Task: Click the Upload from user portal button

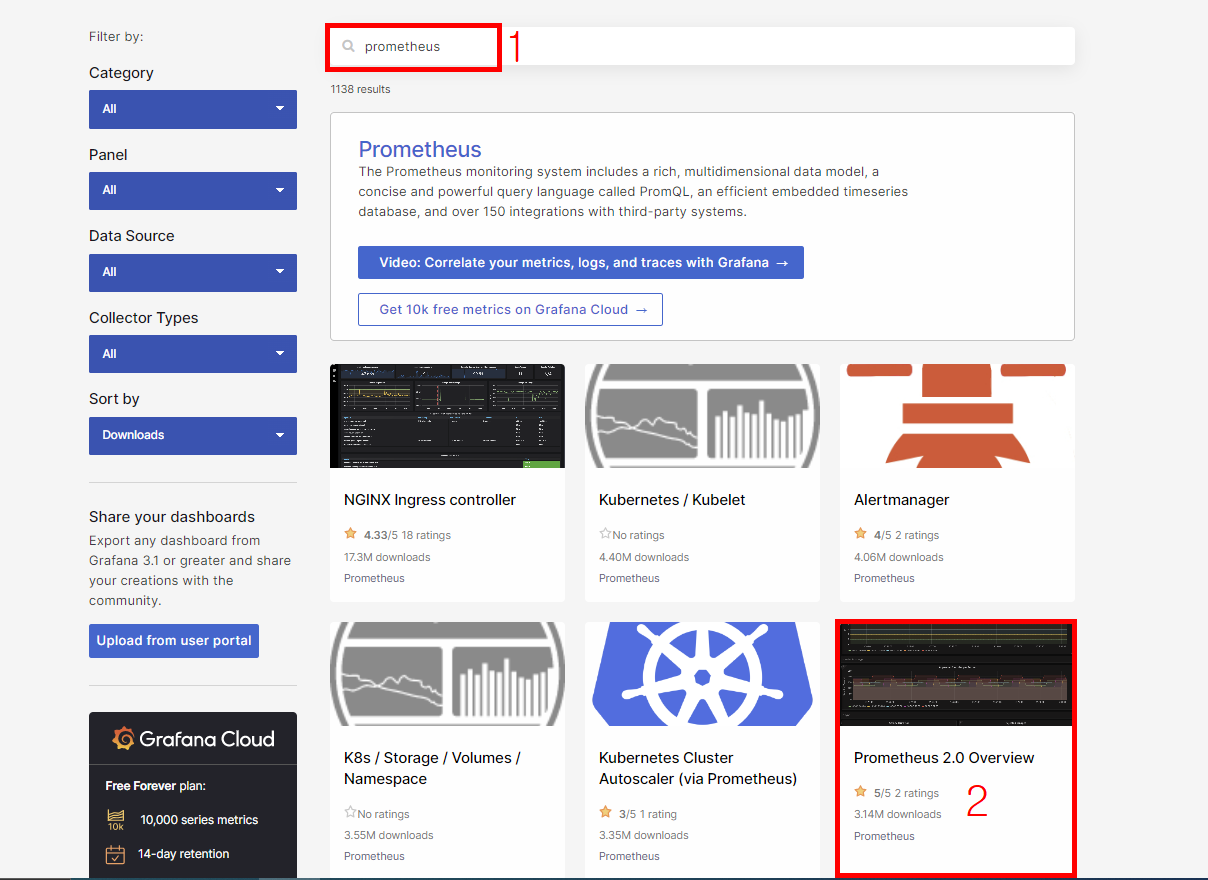Action: click(x=174, y=641)
